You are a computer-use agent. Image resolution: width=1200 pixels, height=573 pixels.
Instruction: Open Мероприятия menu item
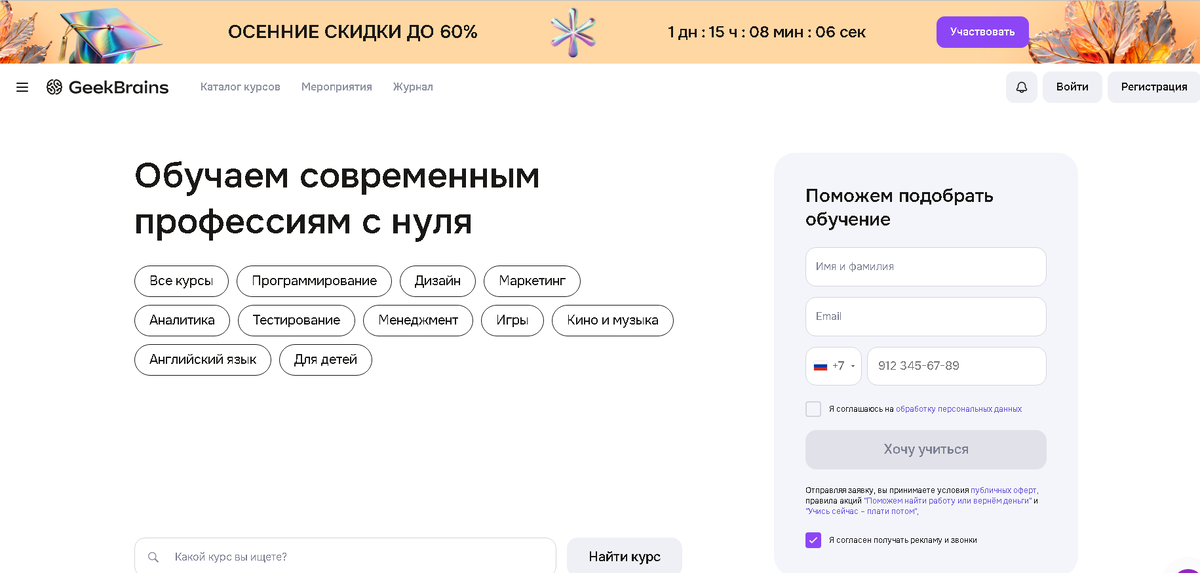point(336,87)
